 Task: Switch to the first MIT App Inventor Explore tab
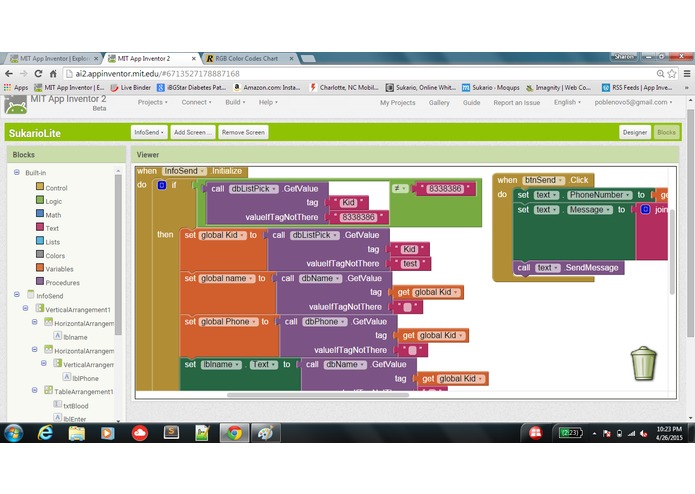[x=54, y=58]
